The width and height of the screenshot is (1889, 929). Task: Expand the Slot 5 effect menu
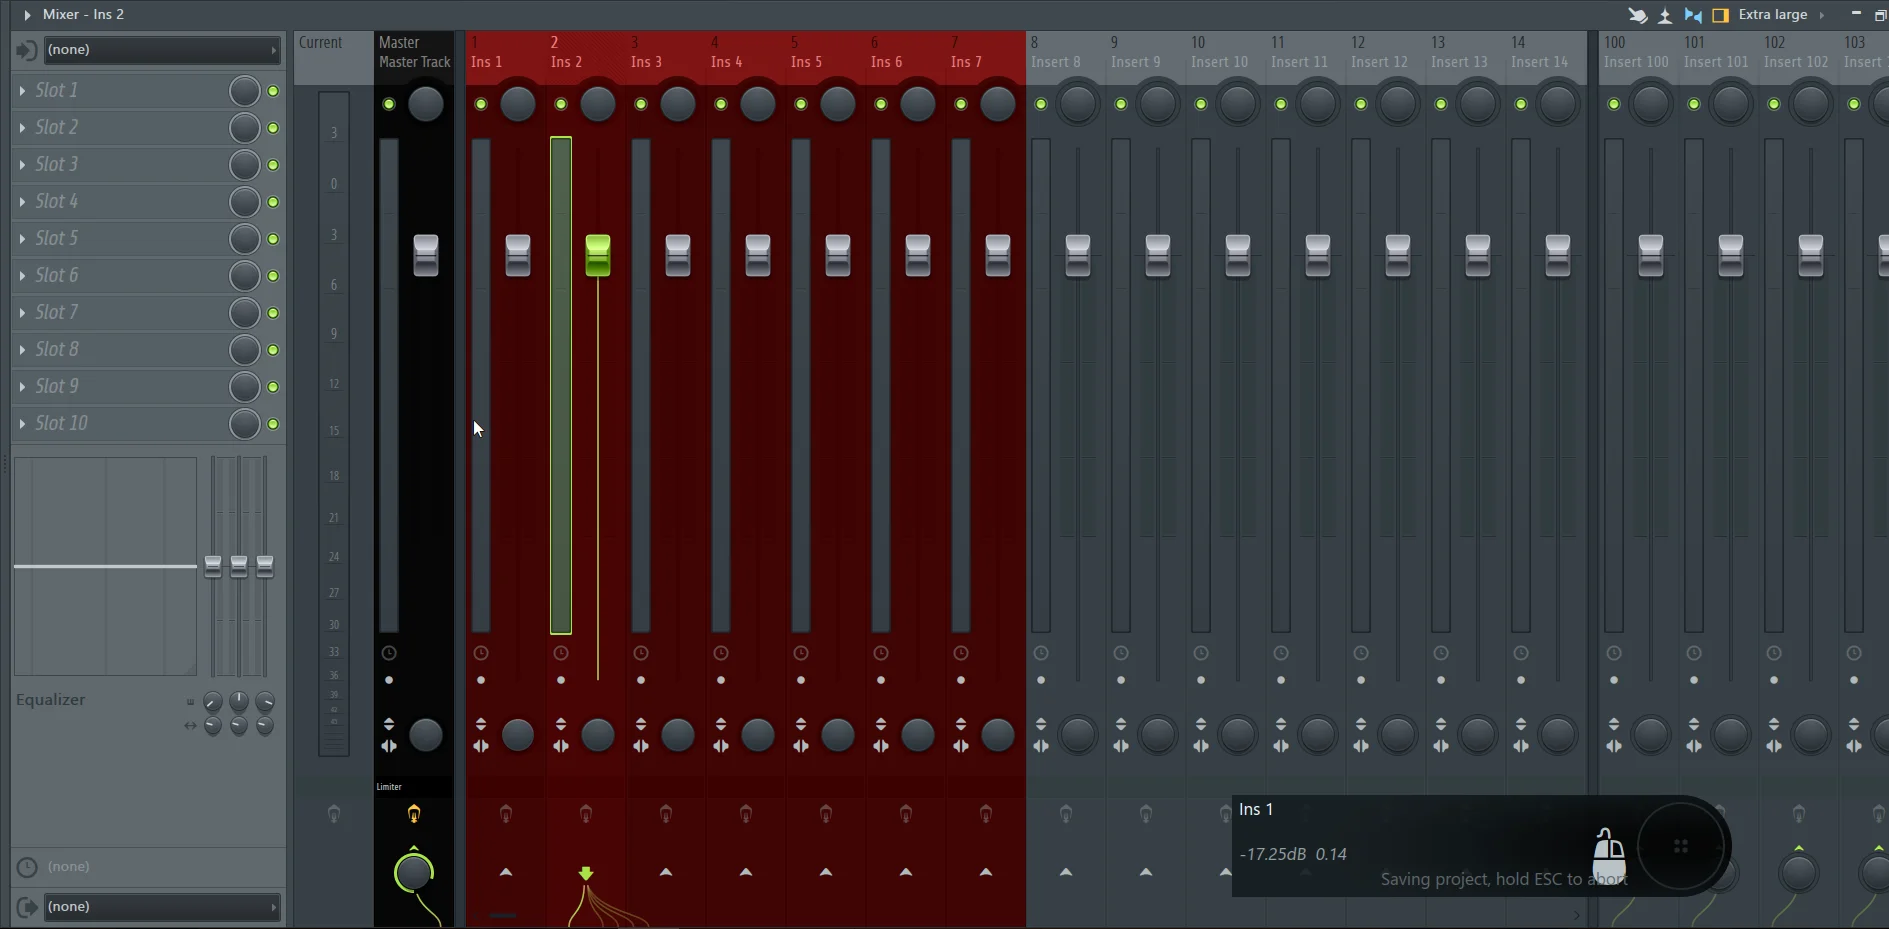tap(22, 239)
